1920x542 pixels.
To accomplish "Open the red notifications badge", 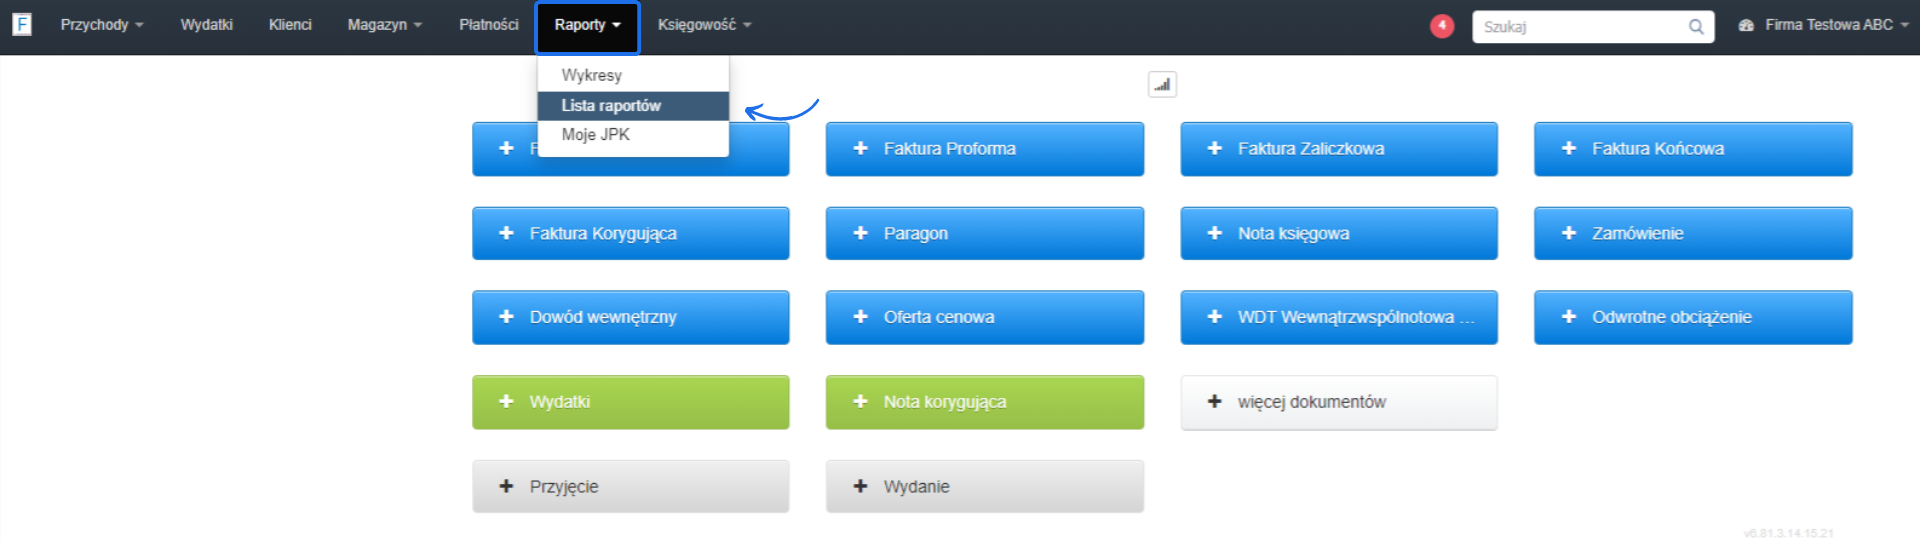I will point(1441,26).
